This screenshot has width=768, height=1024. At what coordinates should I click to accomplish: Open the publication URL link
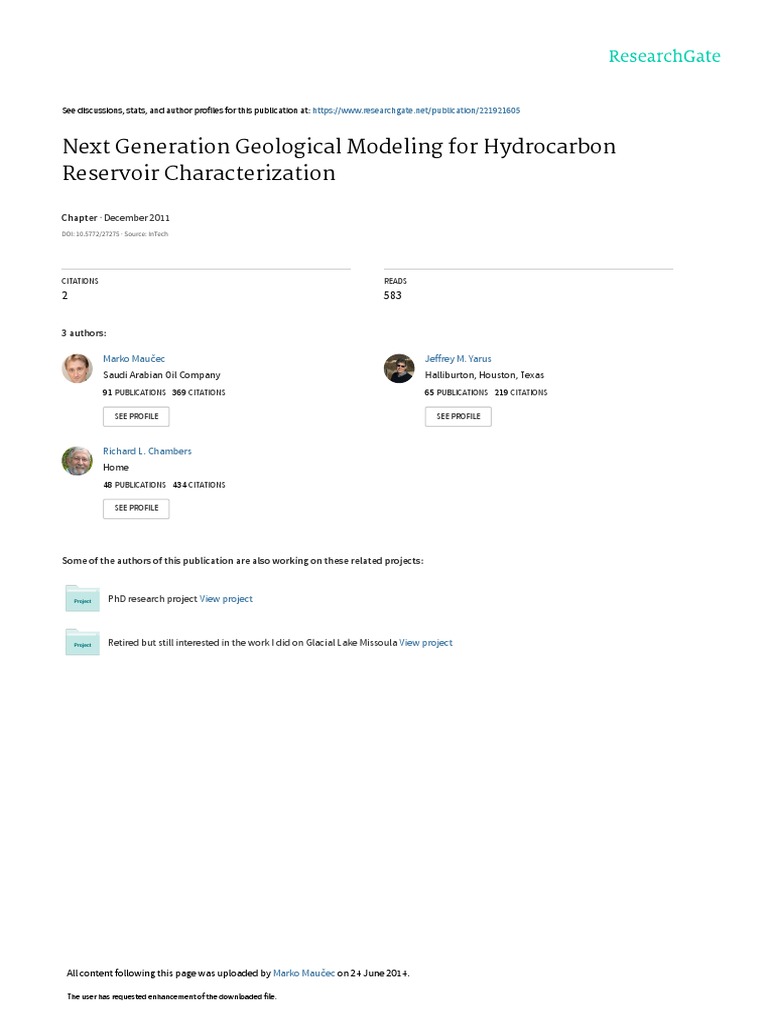(416, 111)
